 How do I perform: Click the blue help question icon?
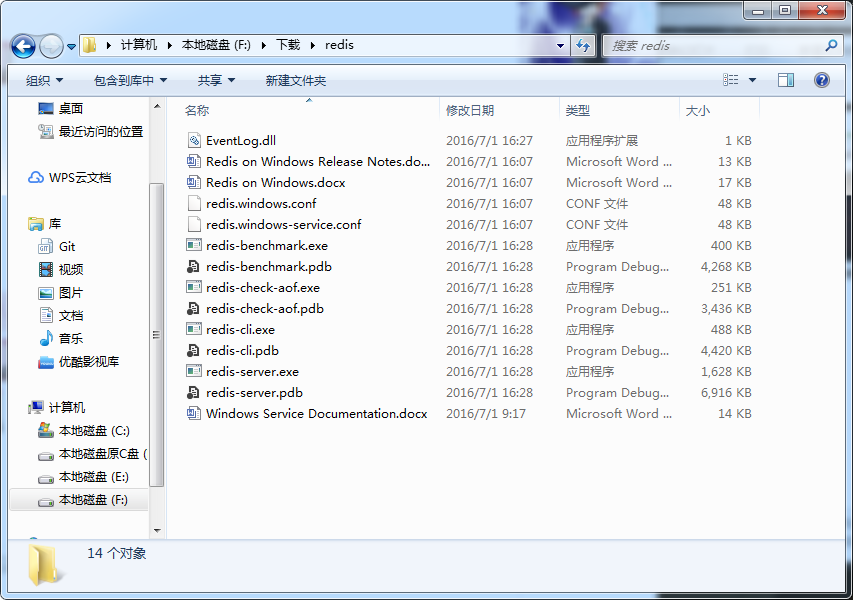[821, 80]
